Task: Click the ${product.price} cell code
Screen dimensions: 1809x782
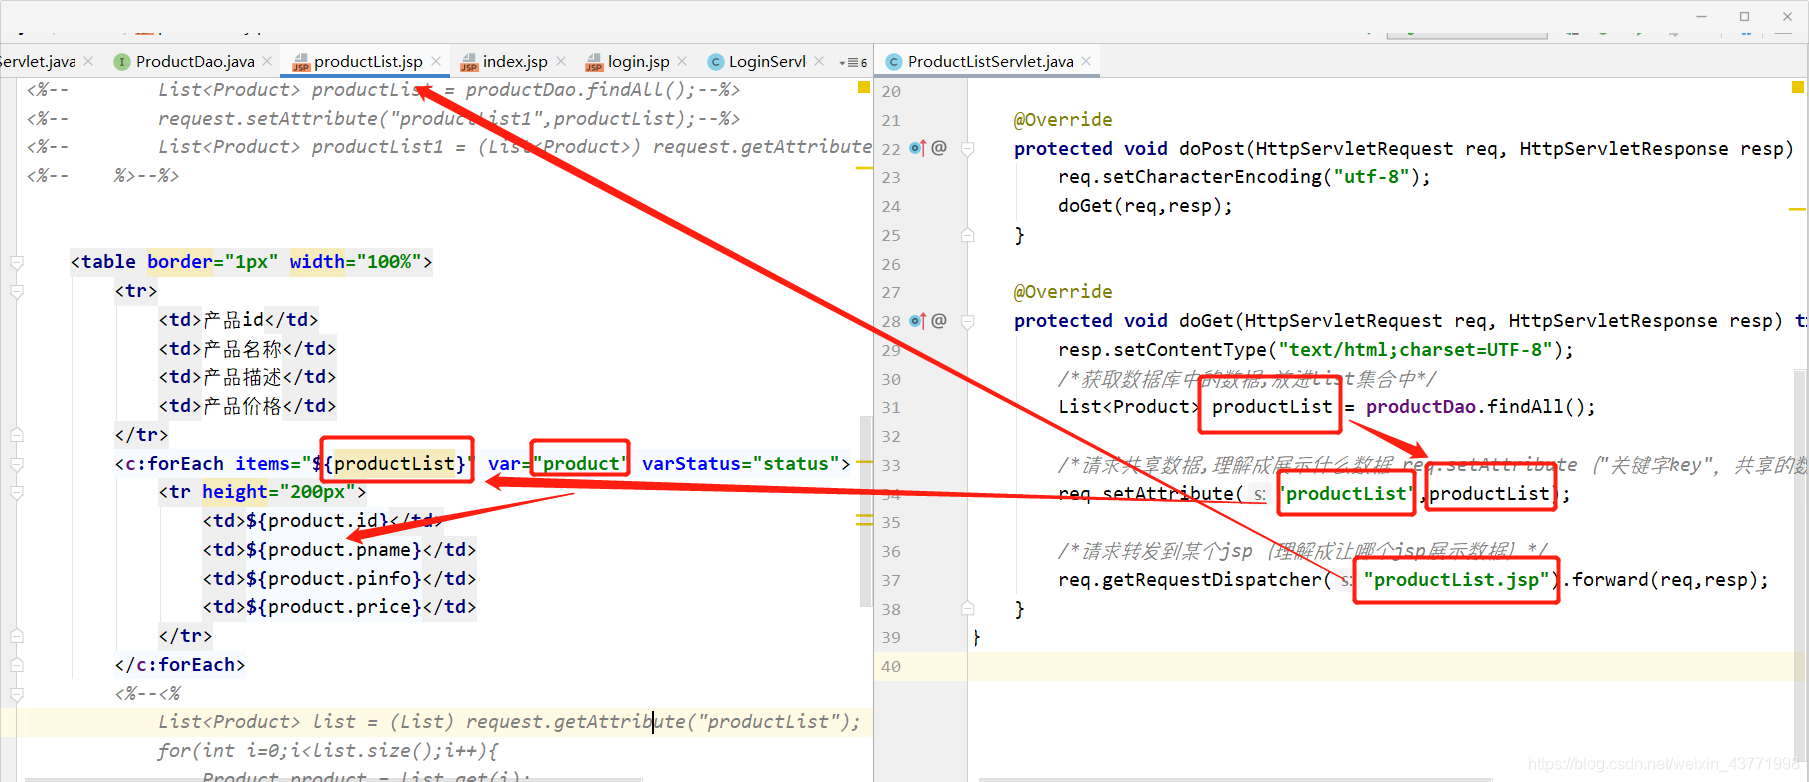Action: pyautogui.click(x=334, y=607)
